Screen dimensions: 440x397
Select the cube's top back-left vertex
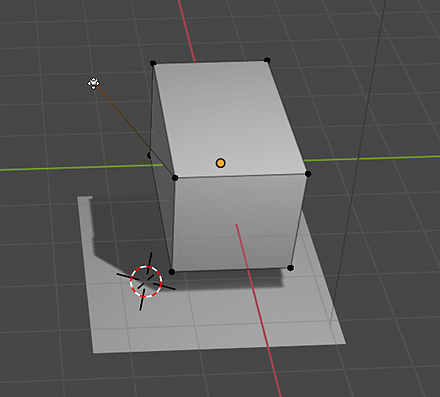[x=153, y=63]
